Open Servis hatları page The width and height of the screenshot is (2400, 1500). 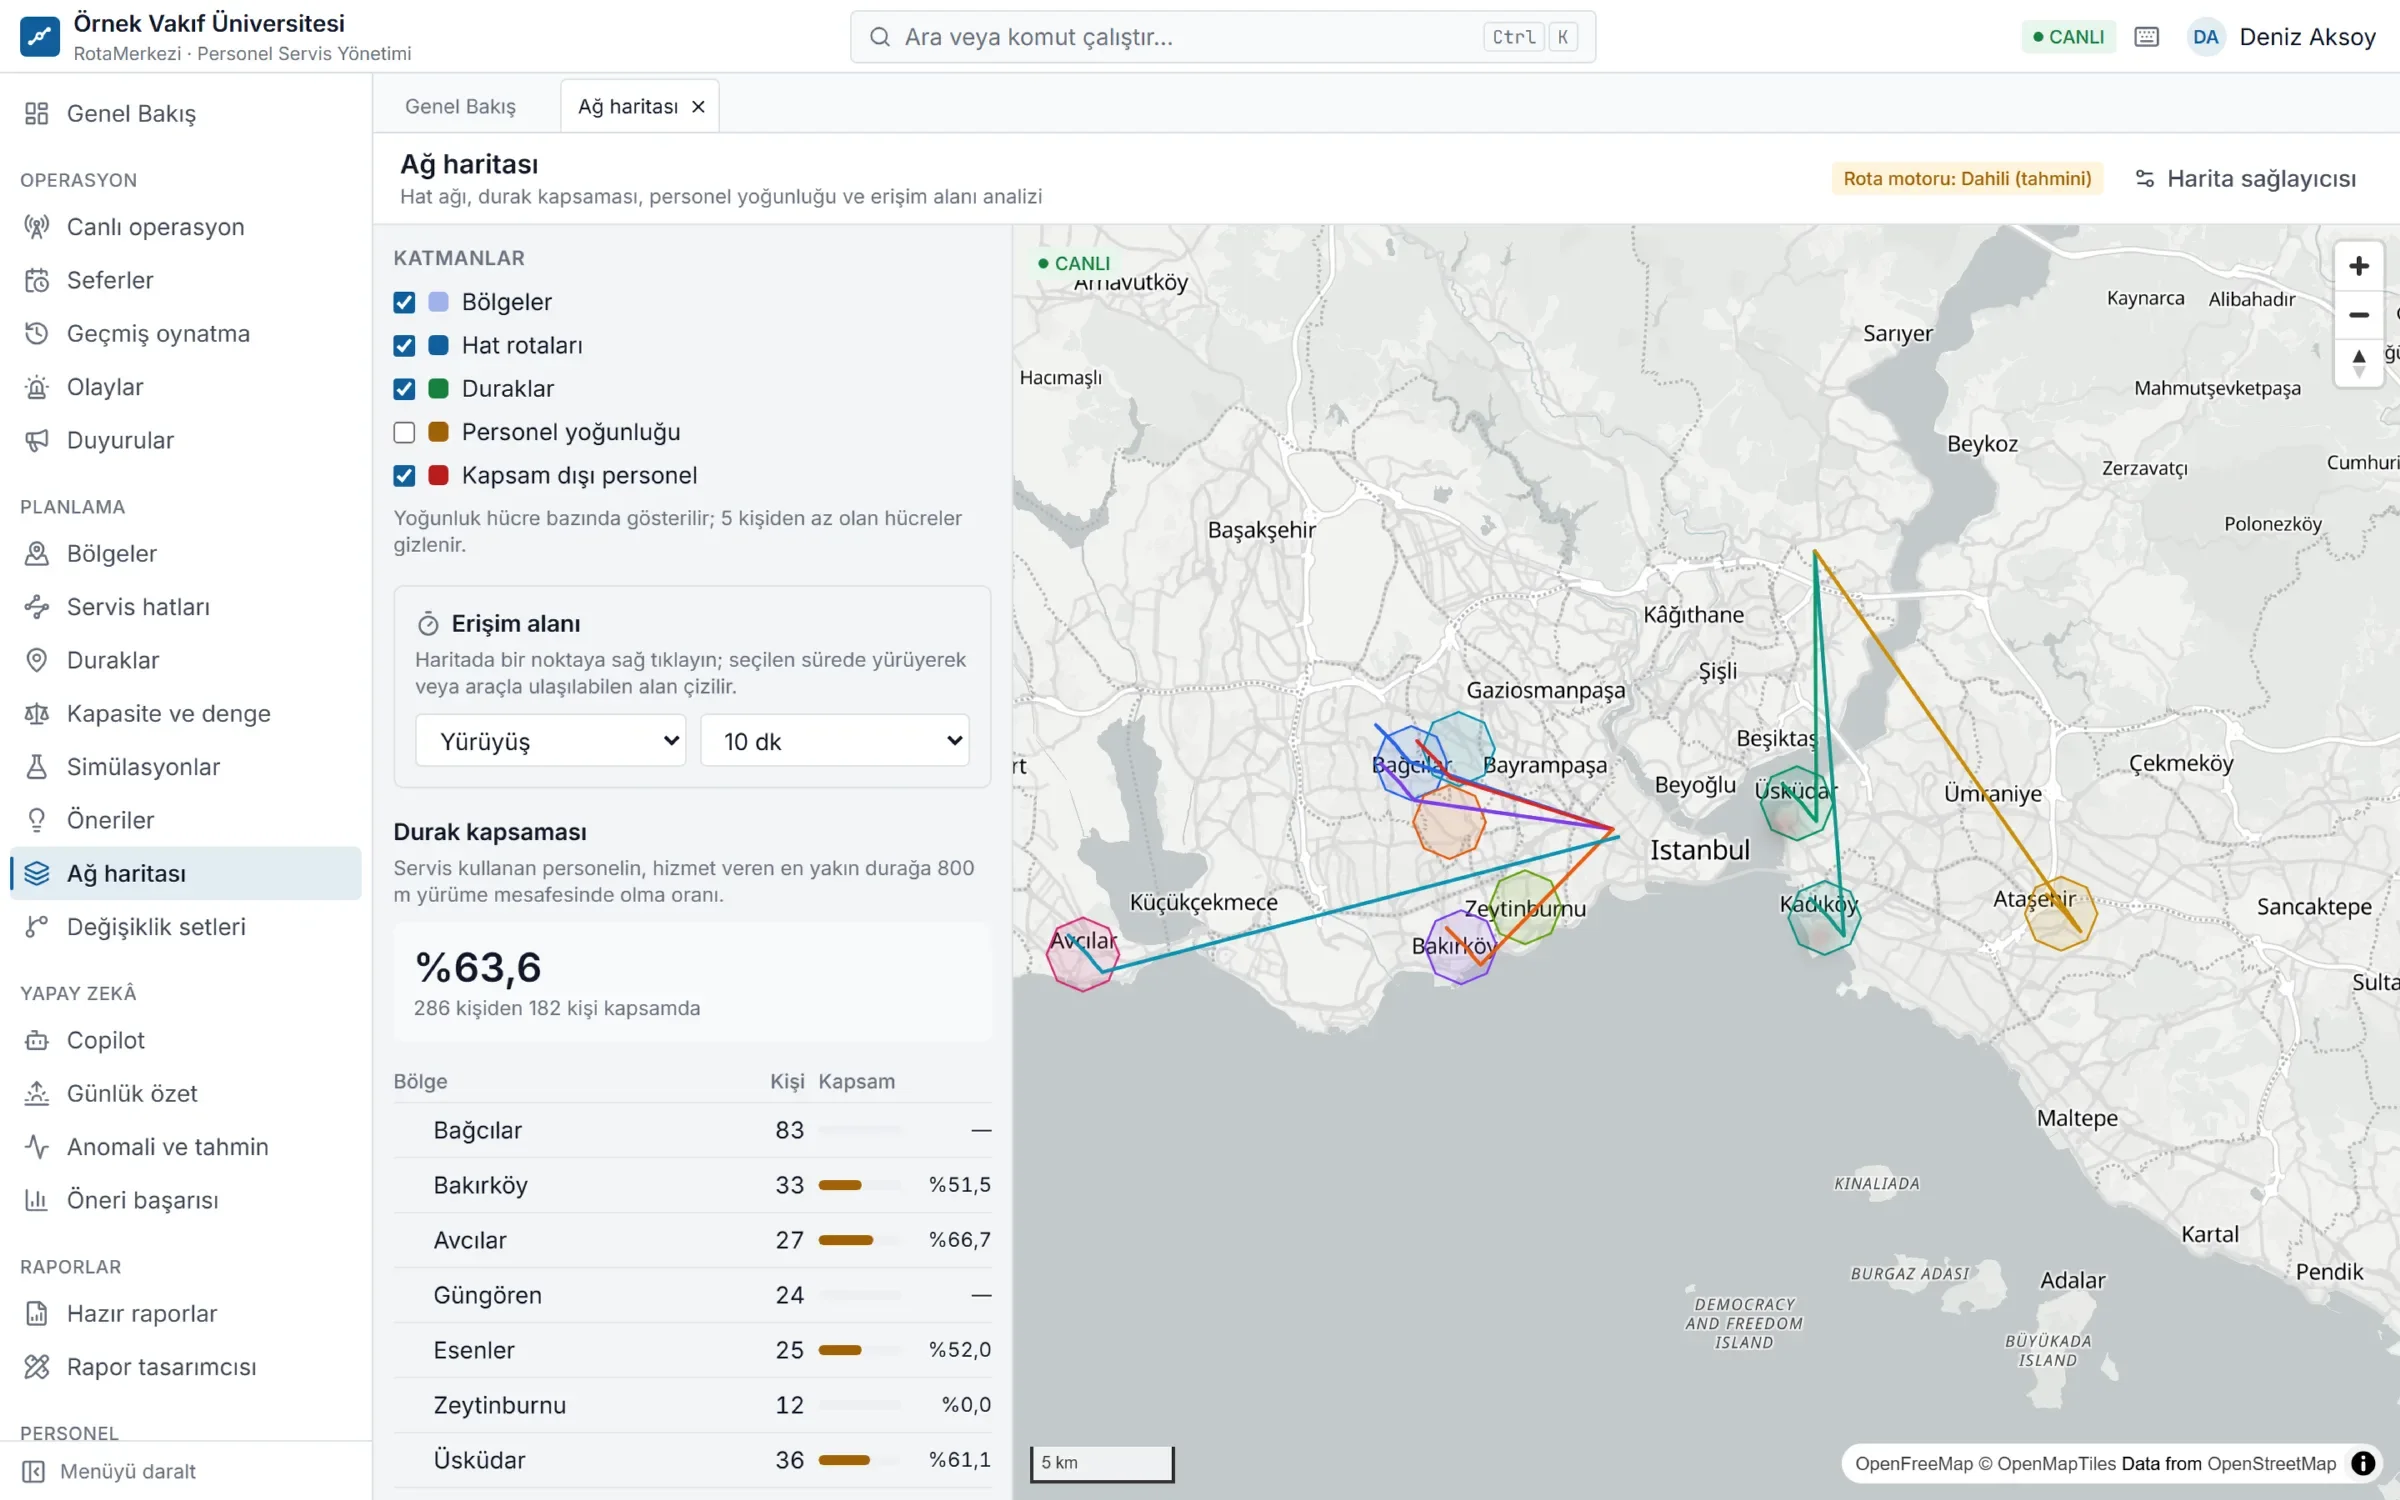tap(186, 607)
